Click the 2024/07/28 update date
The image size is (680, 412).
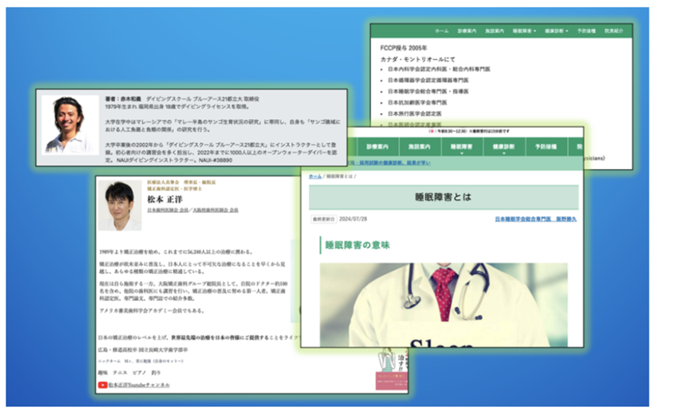353,219
